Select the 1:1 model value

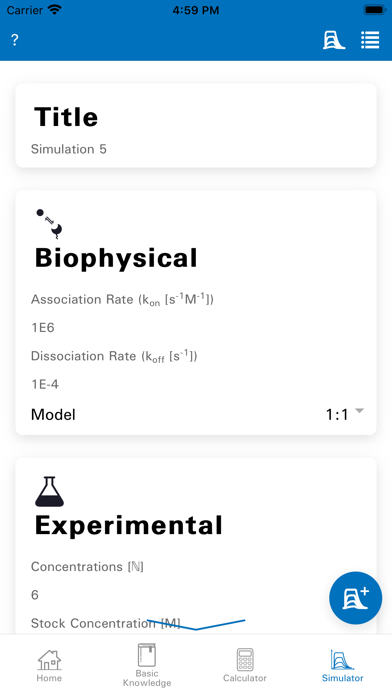pos(337,415)
